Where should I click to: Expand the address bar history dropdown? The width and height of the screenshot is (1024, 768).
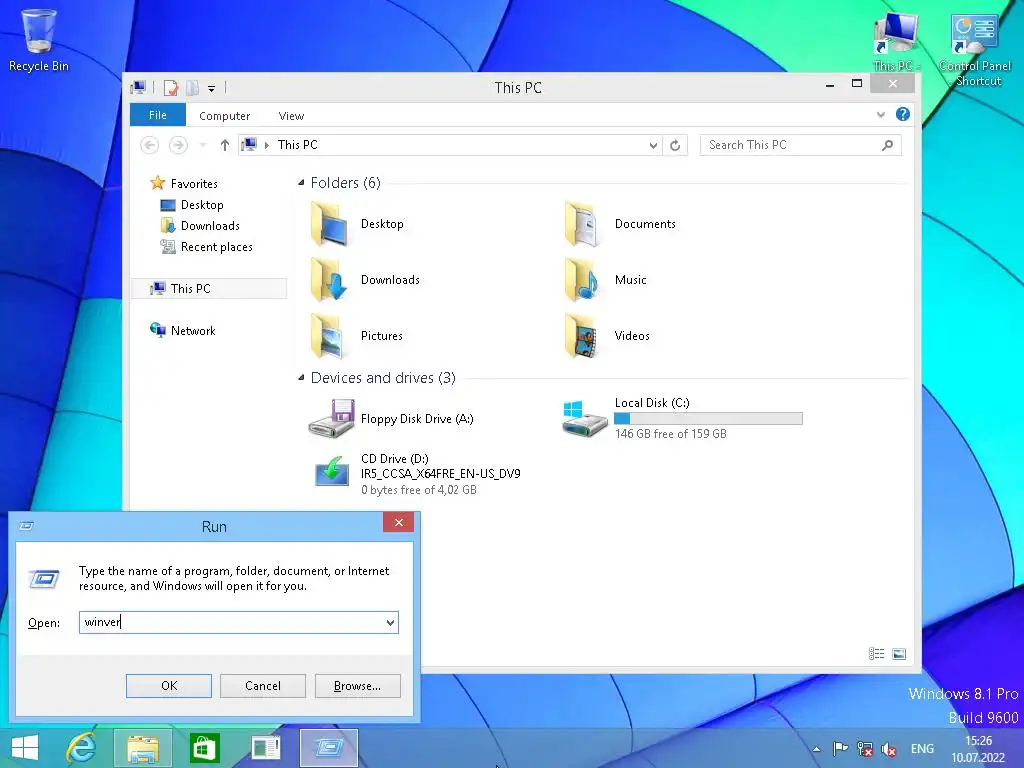tap(653, 145)
